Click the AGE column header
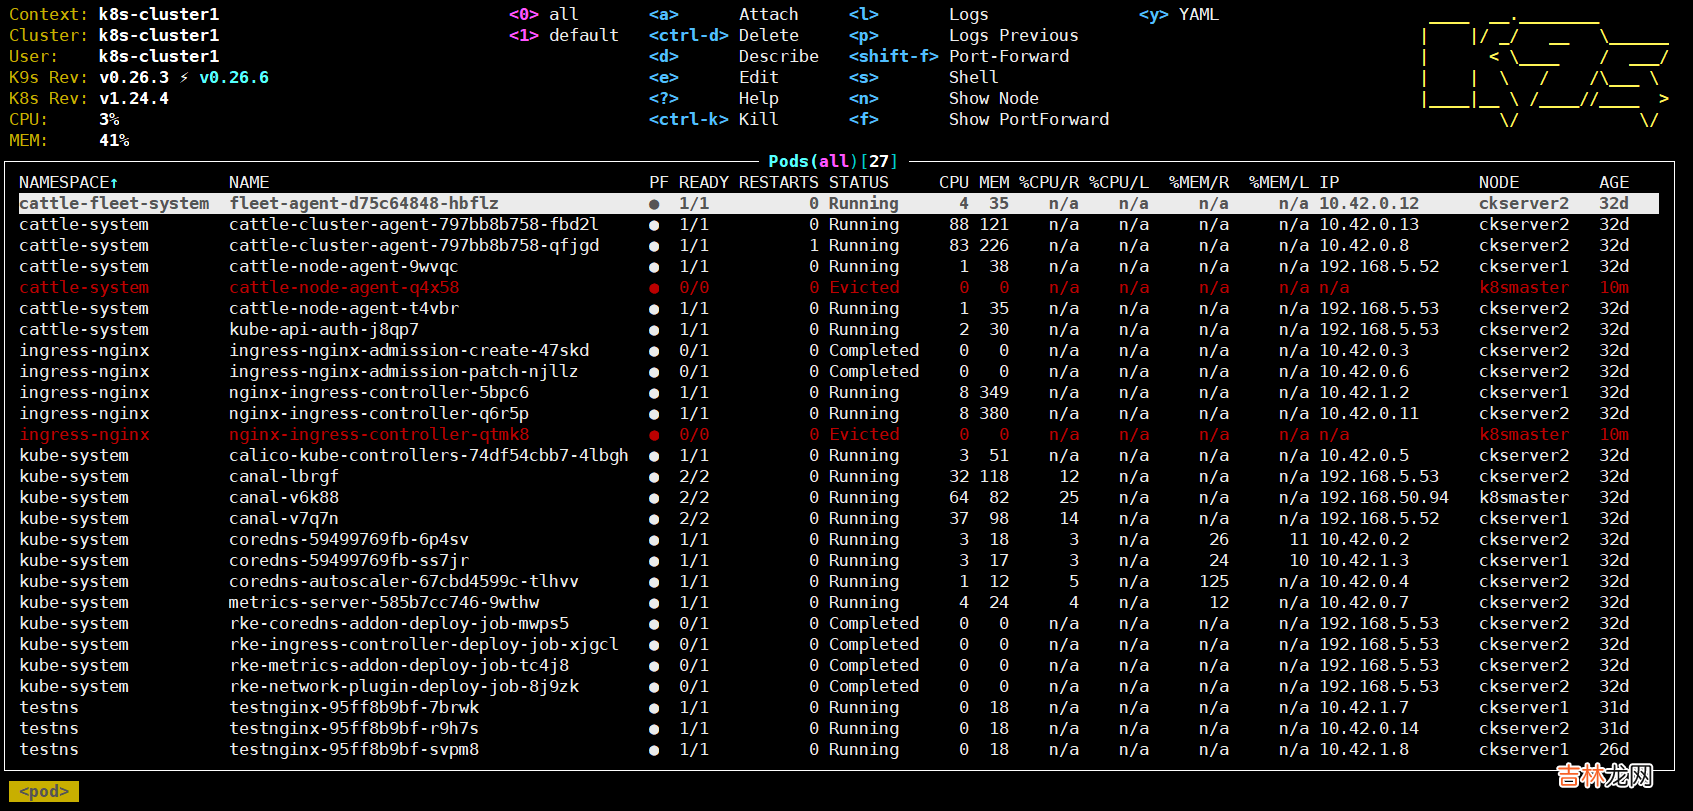Image resolution: width=1693 pixels, height=811 pixels. click(1614, 182)
